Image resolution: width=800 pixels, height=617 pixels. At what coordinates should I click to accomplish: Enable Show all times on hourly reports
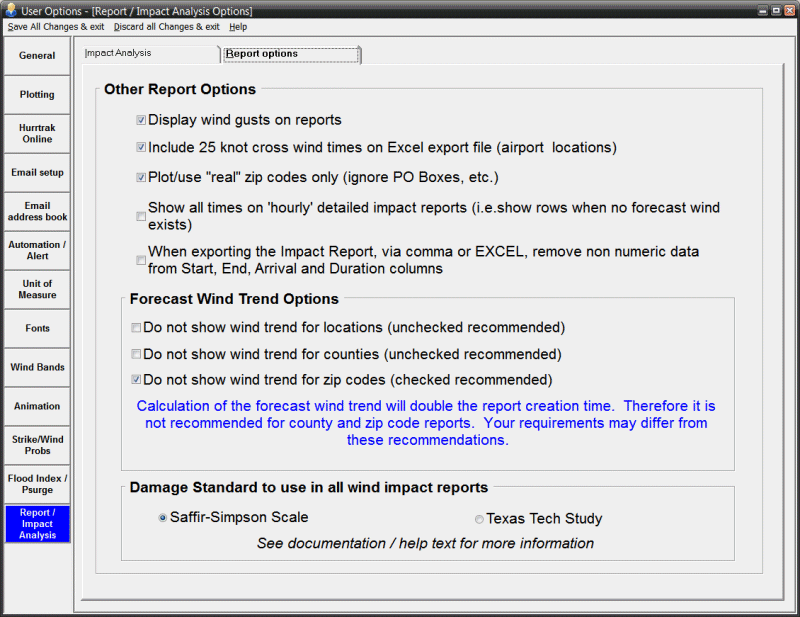click(141, 216)
